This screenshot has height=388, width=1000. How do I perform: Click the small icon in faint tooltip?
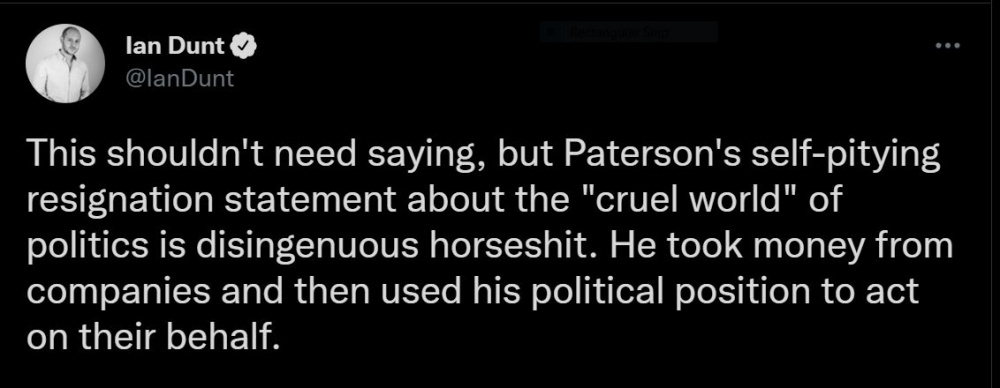coord(552,32)
